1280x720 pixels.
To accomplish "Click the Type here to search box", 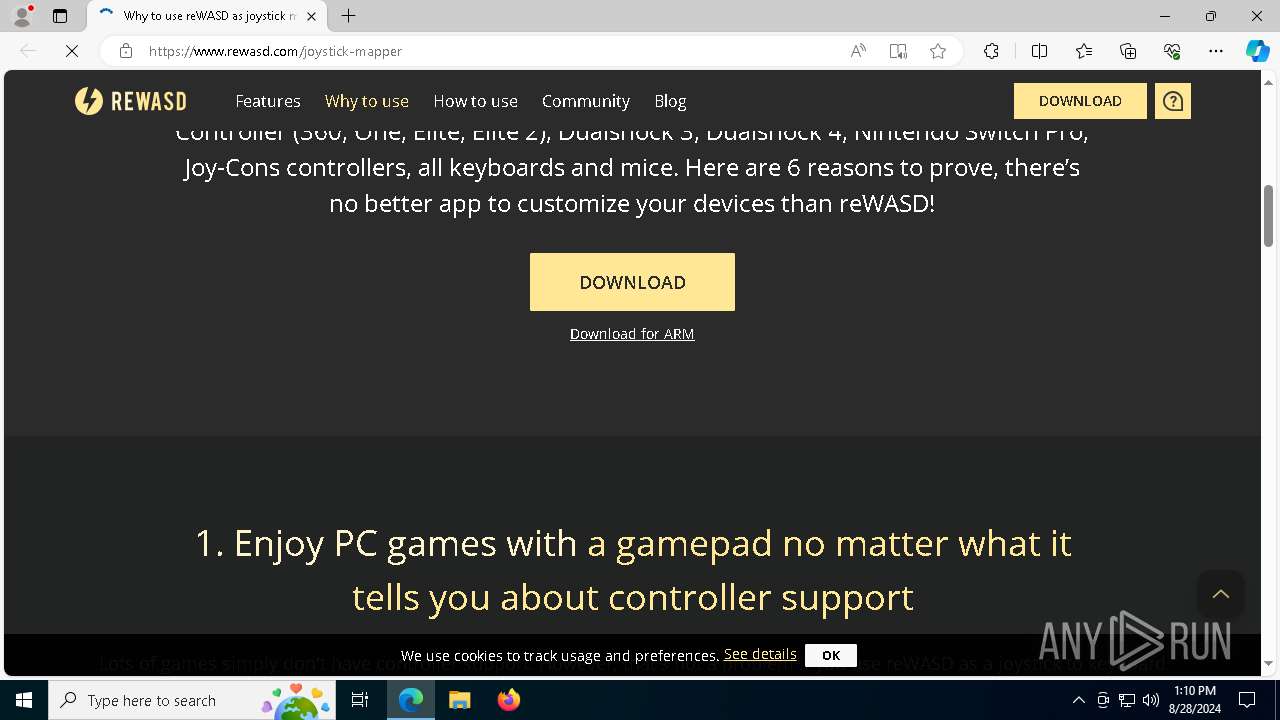I will pos(190,700).
